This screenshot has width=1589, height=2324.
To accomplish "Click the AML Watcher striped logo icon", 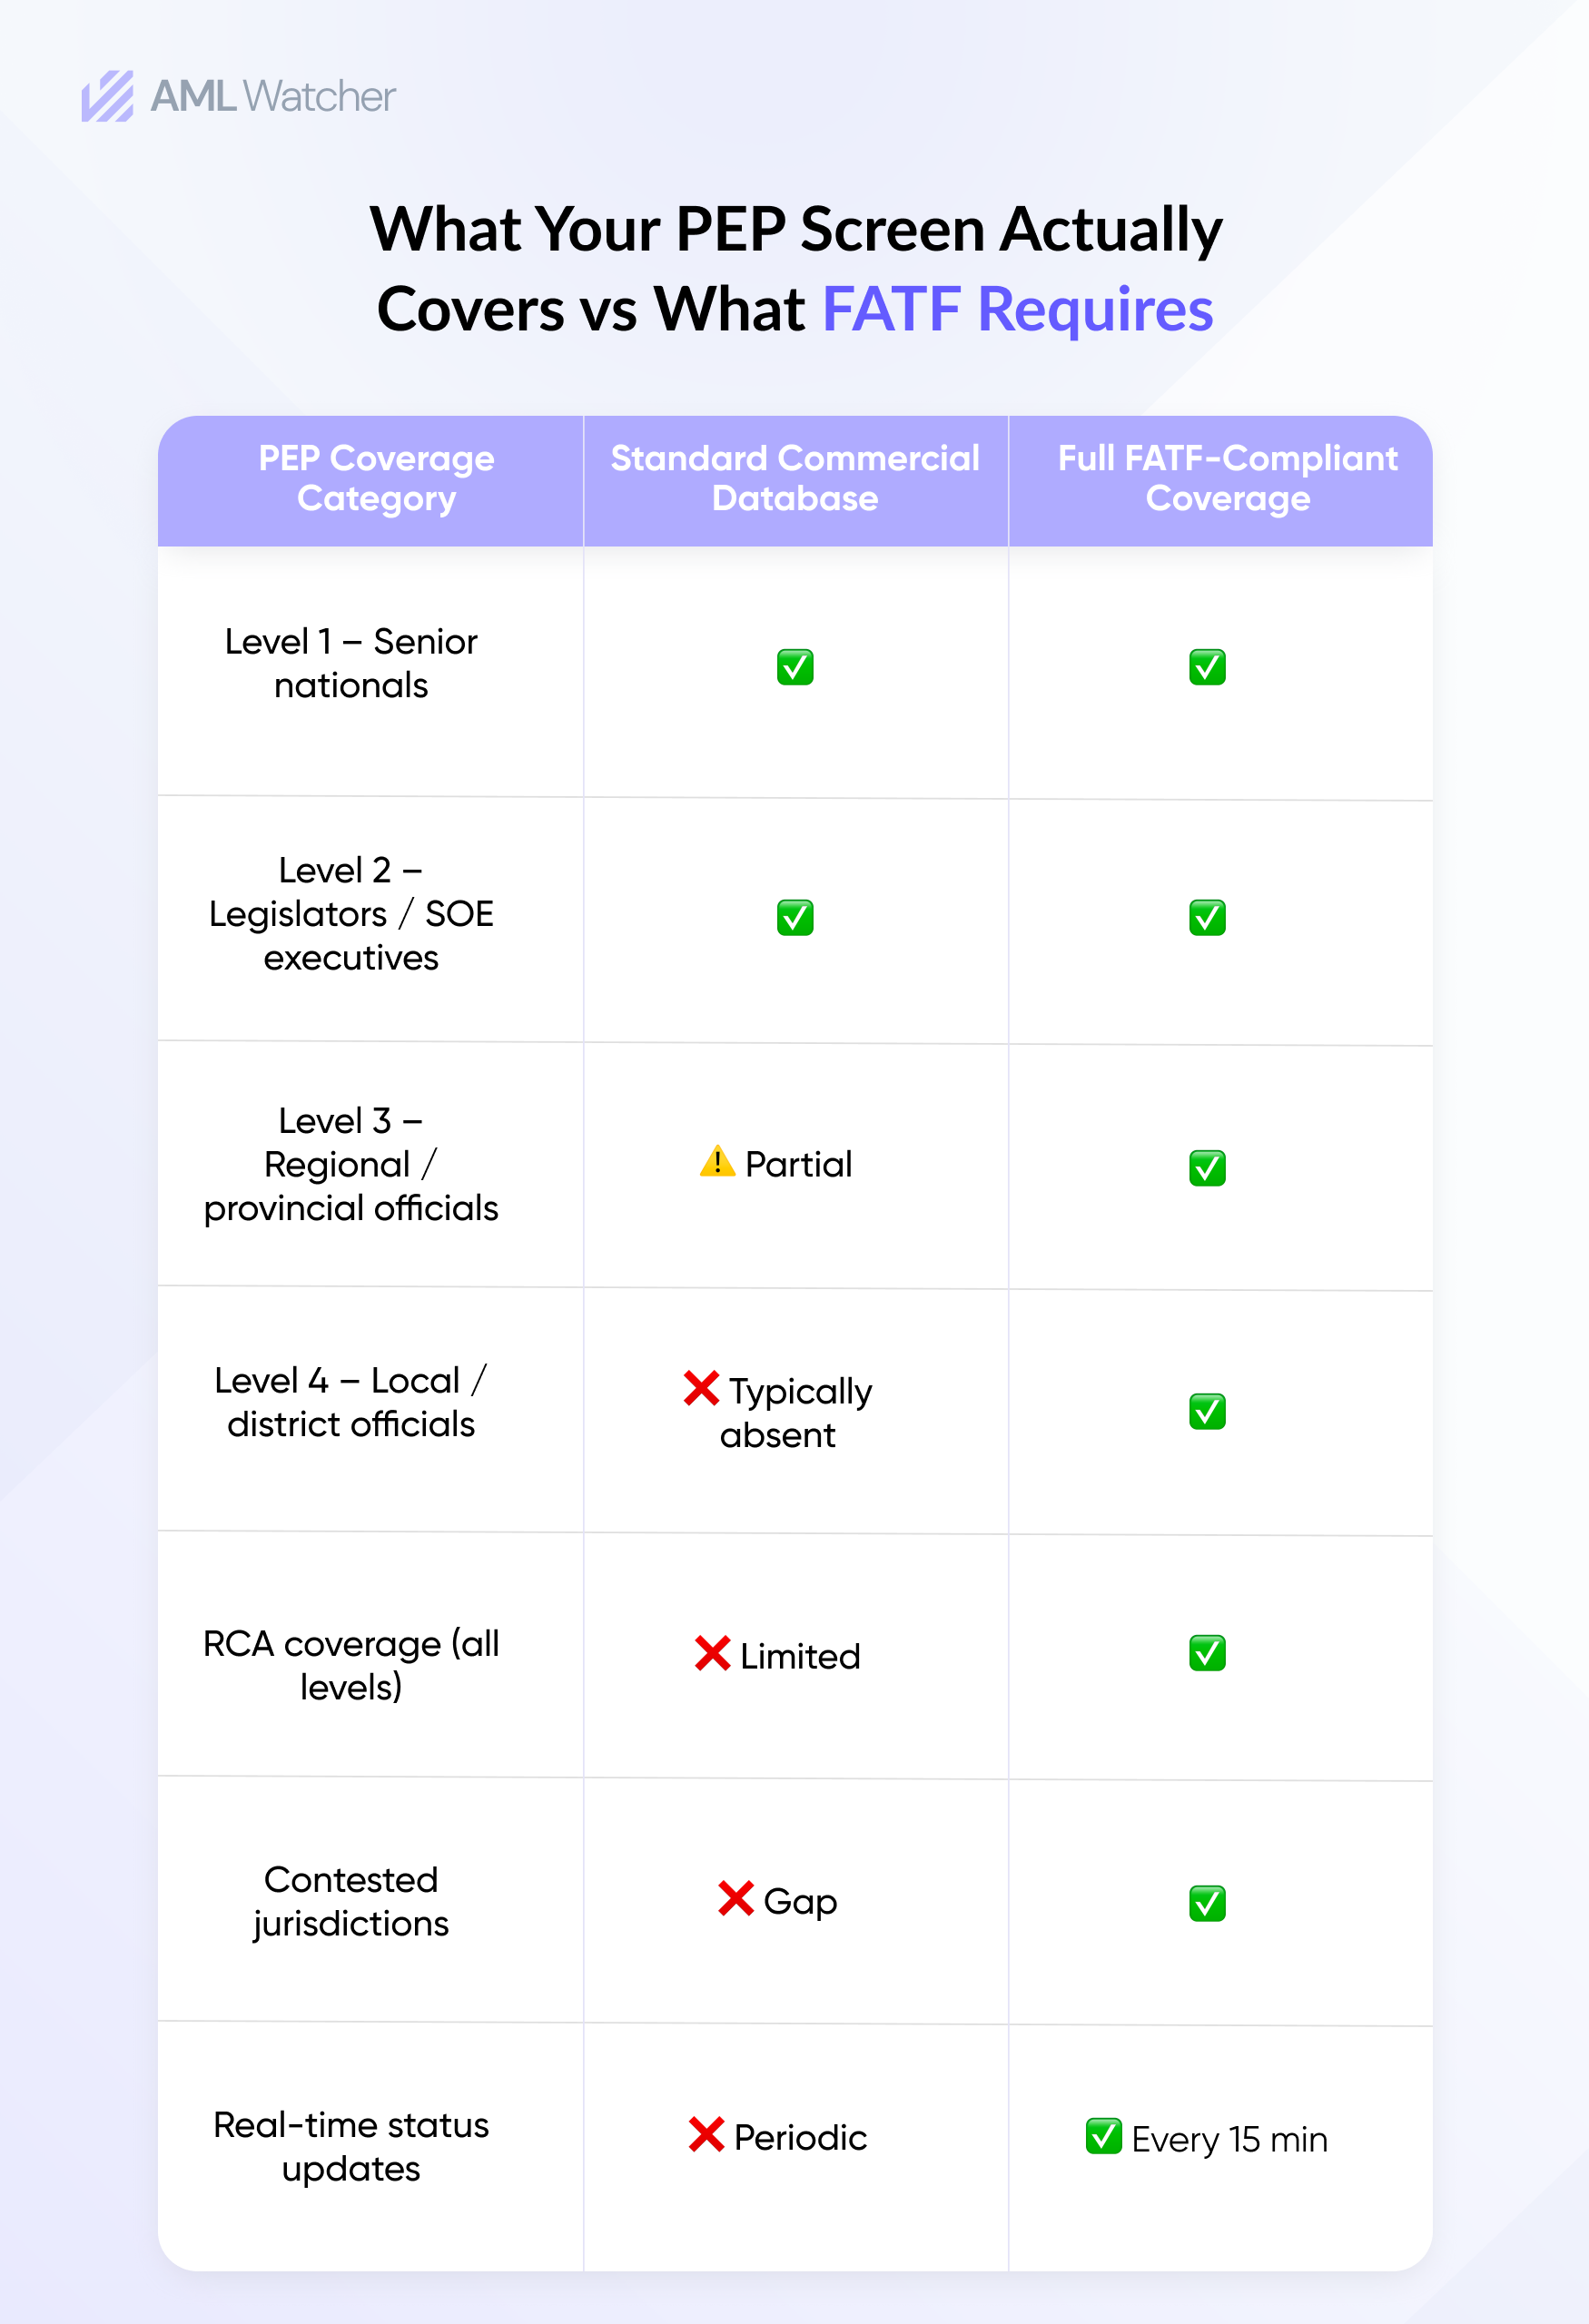I will click(x=107, y=96).
